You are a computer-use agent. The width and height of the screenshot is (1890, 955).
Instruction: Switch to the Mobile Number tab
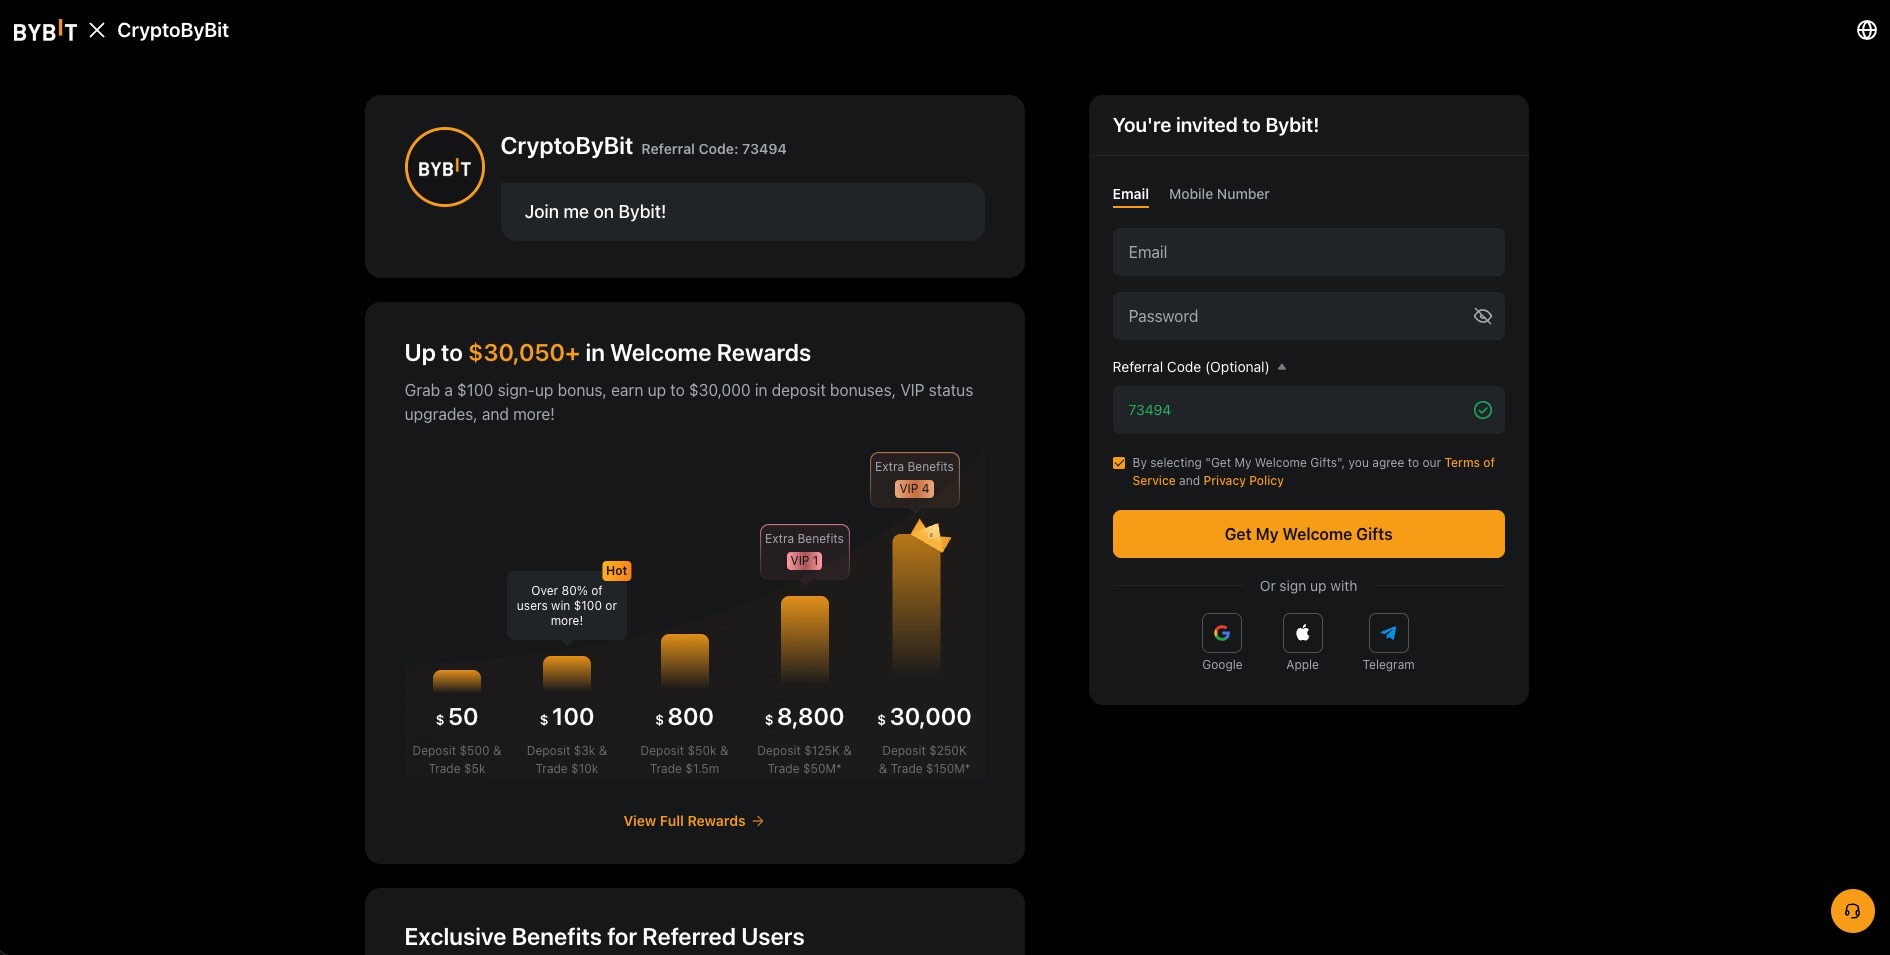point(1219,194)
